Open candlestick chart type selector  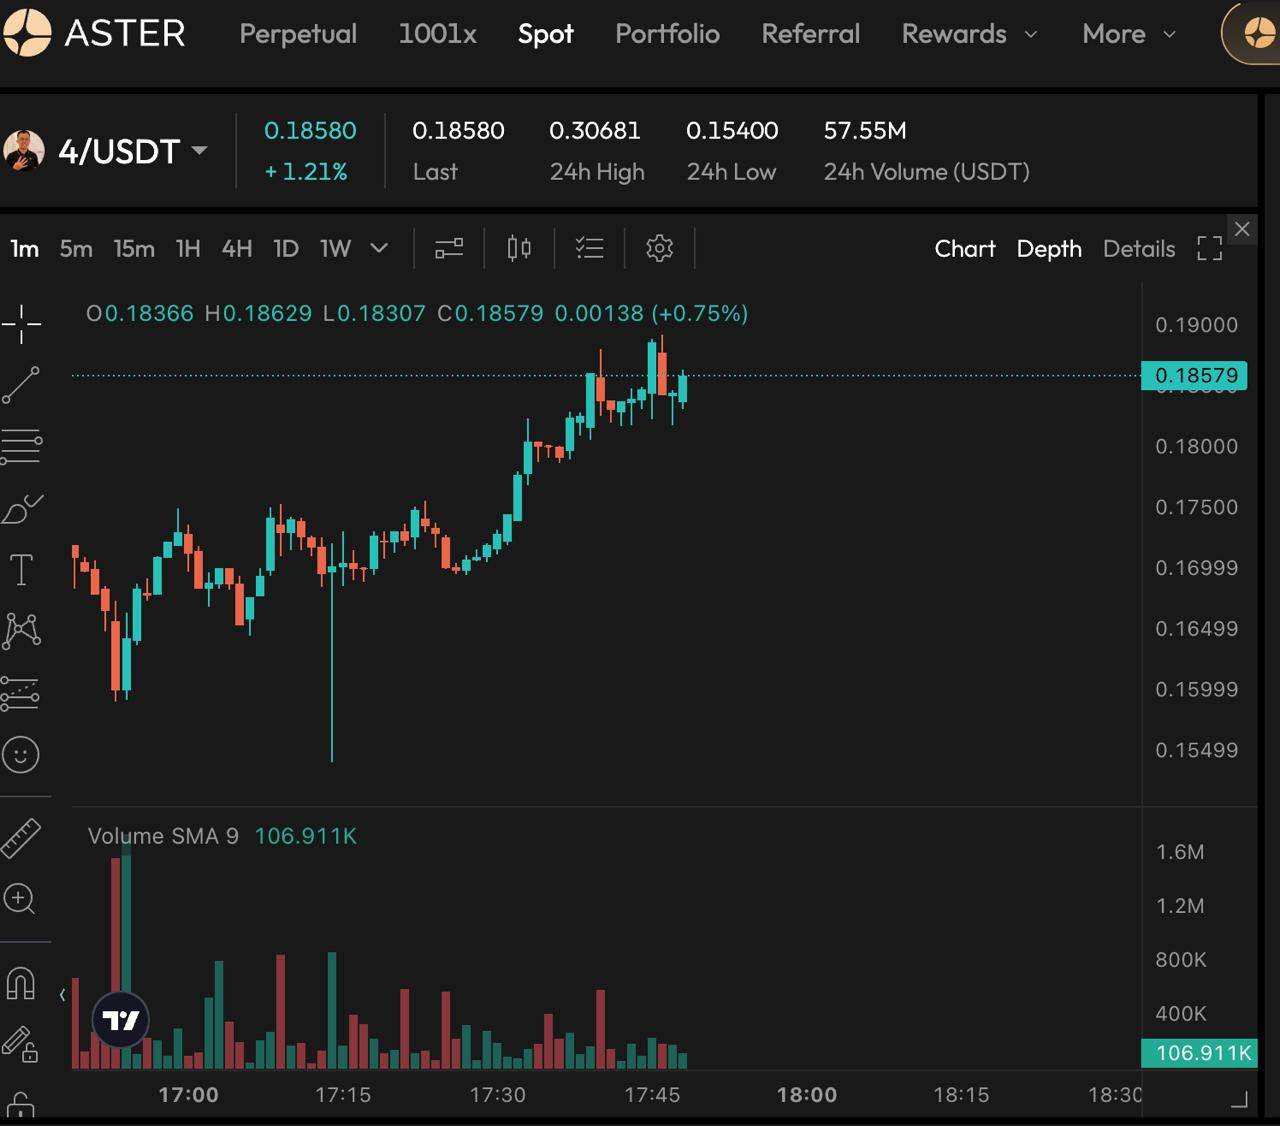click(x=519, y=248)
